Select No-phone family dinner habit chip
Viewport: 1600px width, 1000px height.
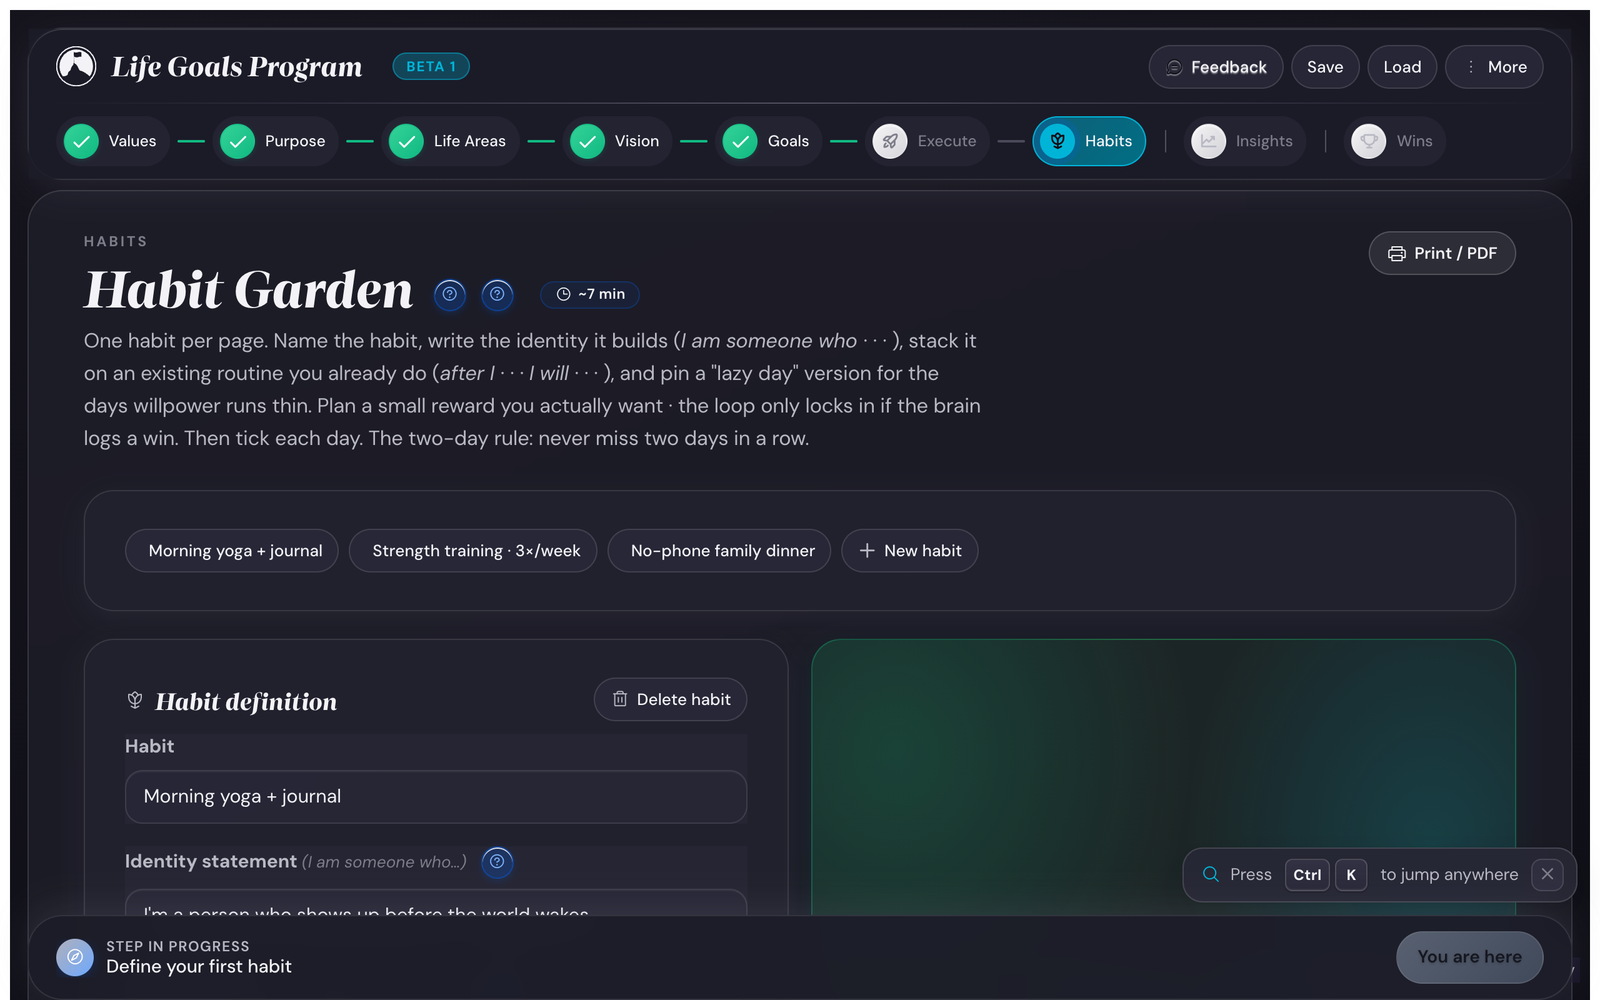pyautogui.click(x=719, y=551)
